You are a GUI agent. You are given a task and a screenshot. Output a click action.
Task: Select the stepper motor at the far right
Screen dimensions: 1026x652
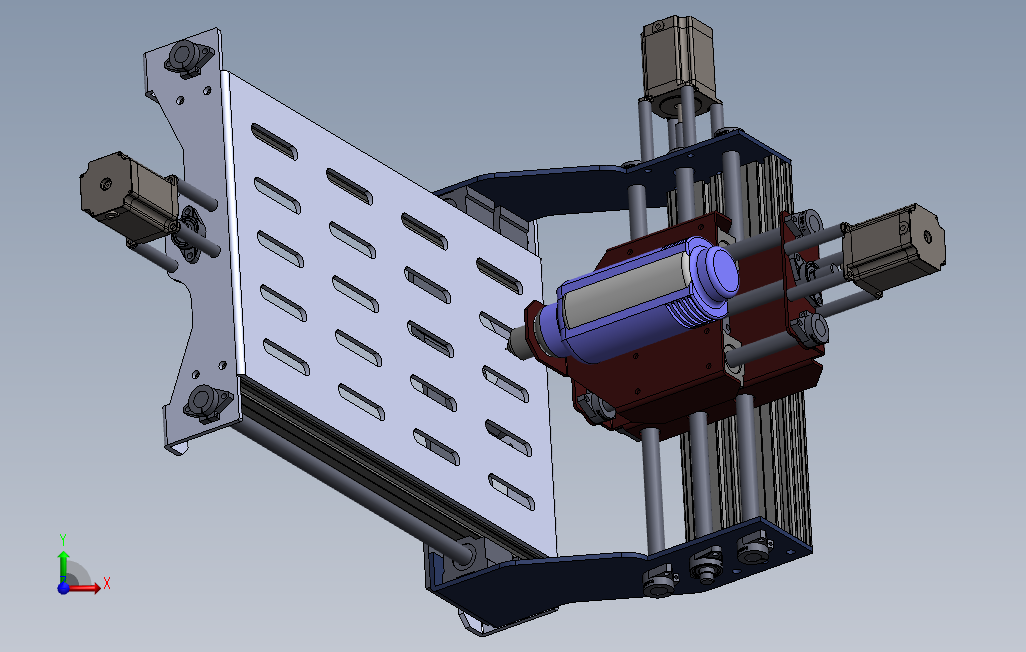pos(894,247)
